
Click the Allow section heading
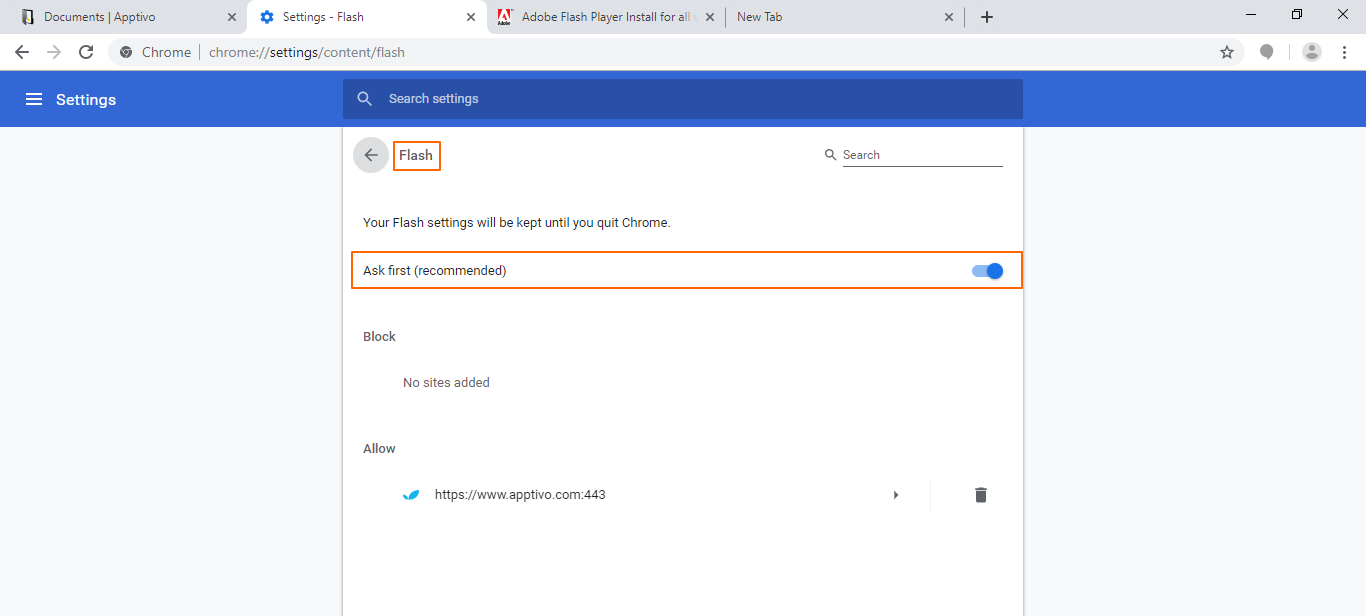[x=379, y=449]
